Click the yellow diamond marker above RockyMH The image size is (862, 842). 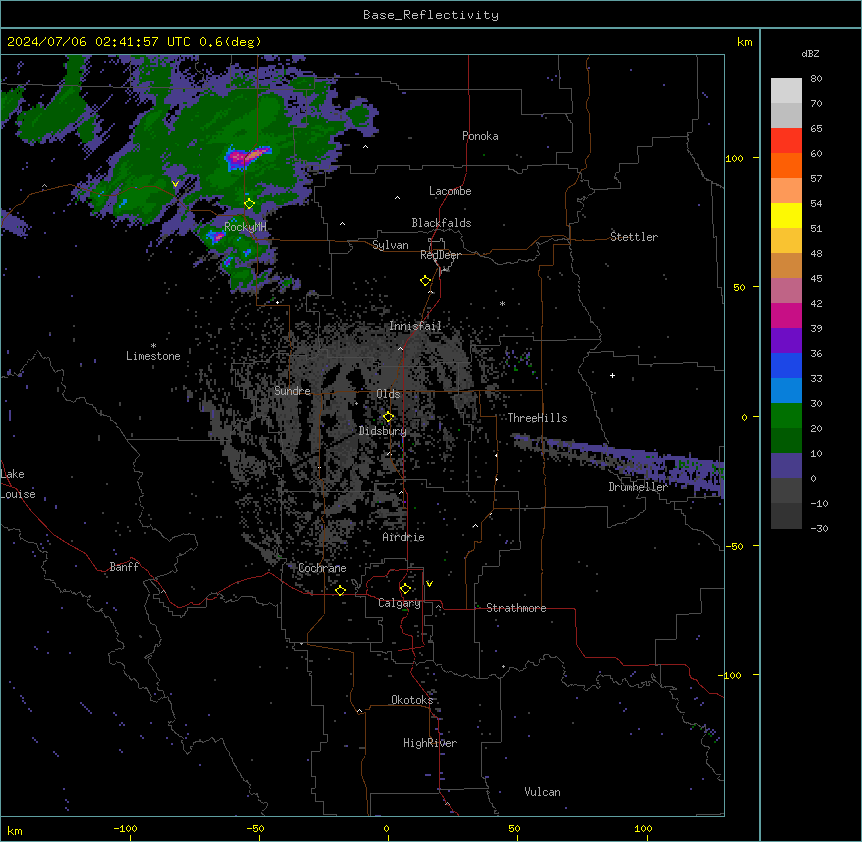249,204
